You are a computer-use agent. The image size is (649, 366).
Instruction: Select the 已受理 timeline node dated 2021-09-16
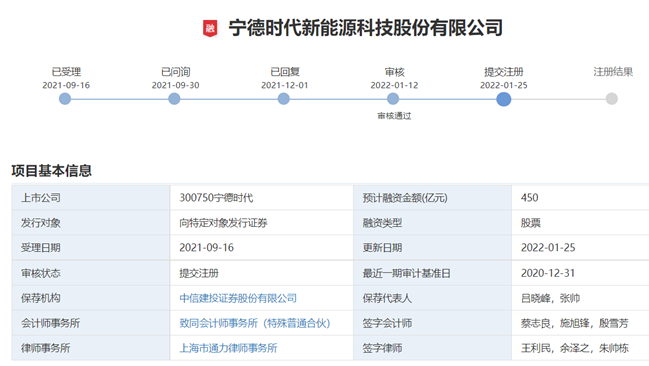coord(65,99)
